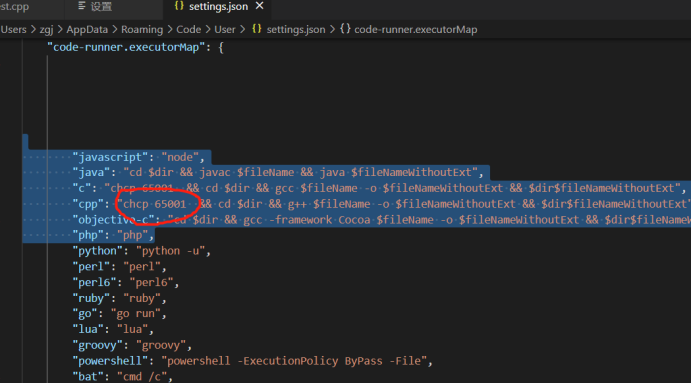Click g++ in the cpp command

coord(297,204)
